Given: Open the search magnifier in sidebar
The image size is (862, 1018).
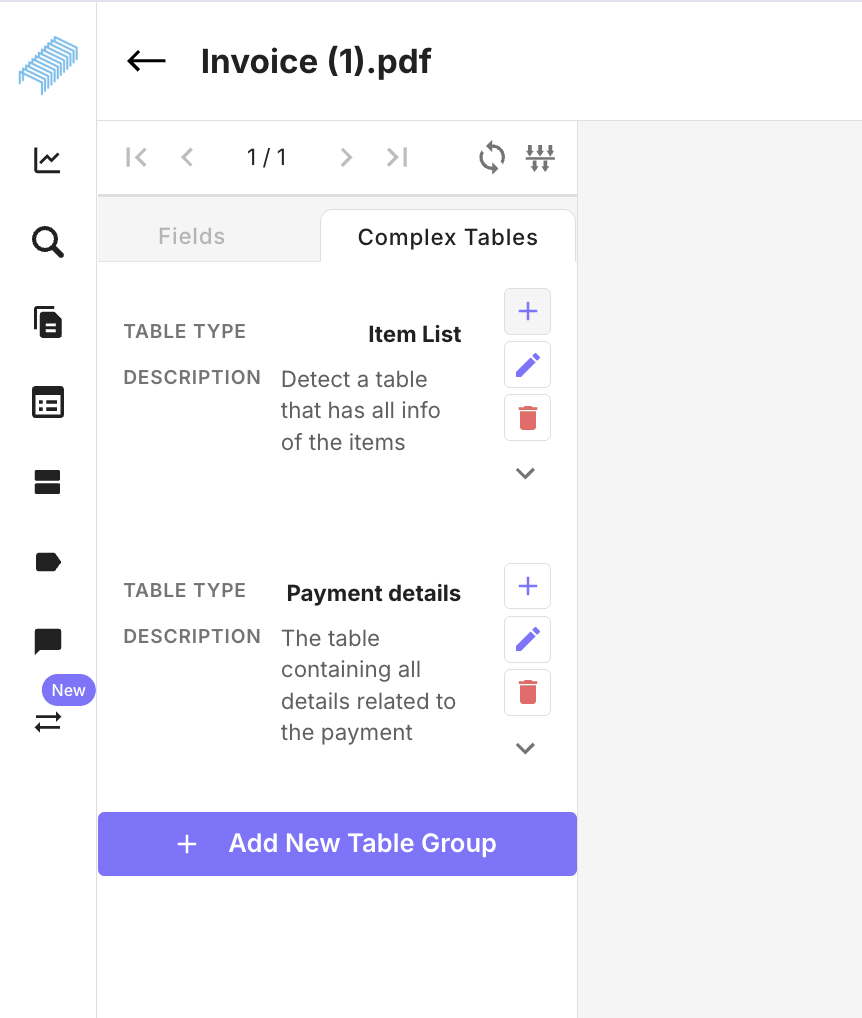Looking at the screenshot, I should 47,242.
